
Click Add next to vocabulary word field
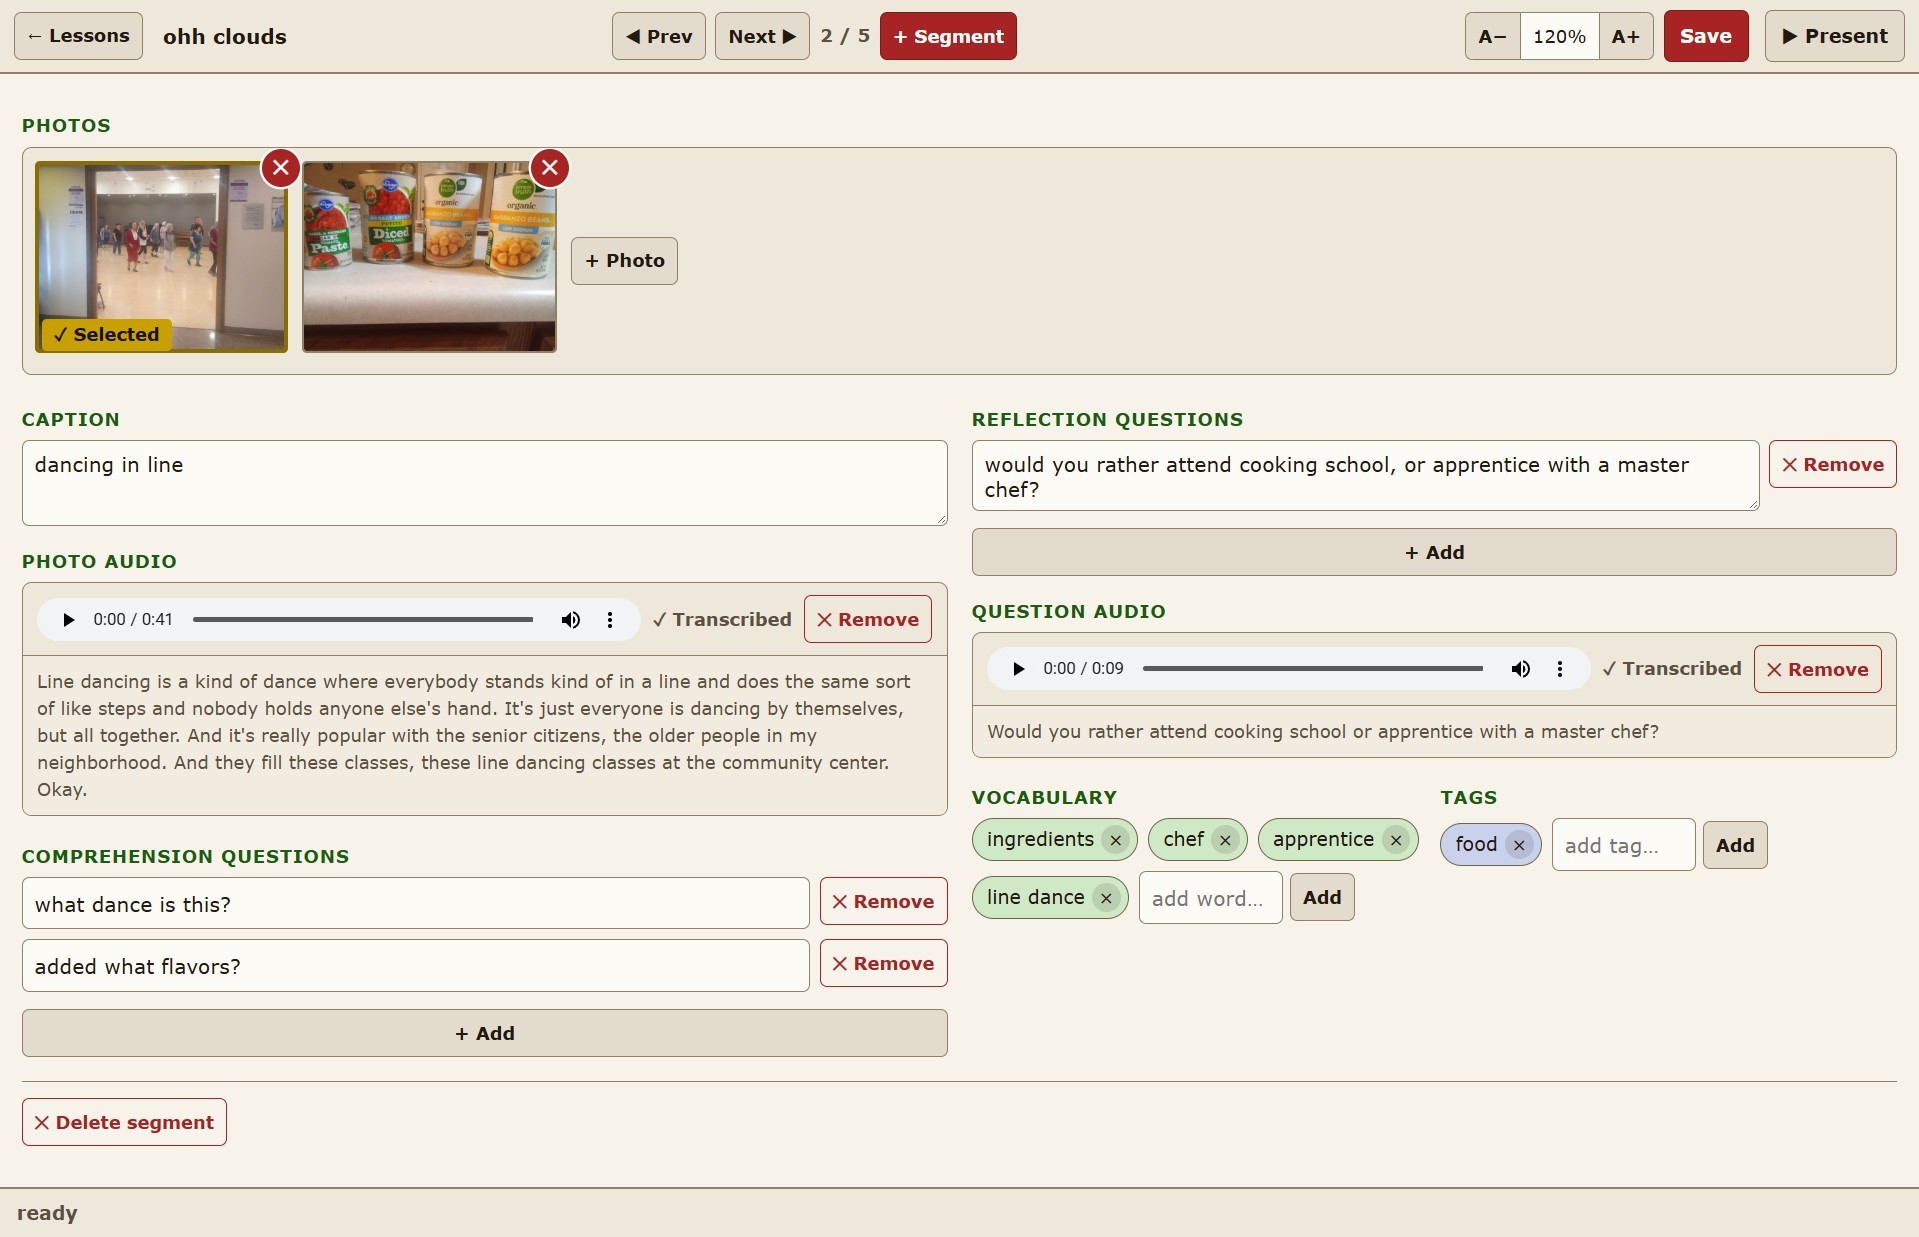[x=1322, y=897]
